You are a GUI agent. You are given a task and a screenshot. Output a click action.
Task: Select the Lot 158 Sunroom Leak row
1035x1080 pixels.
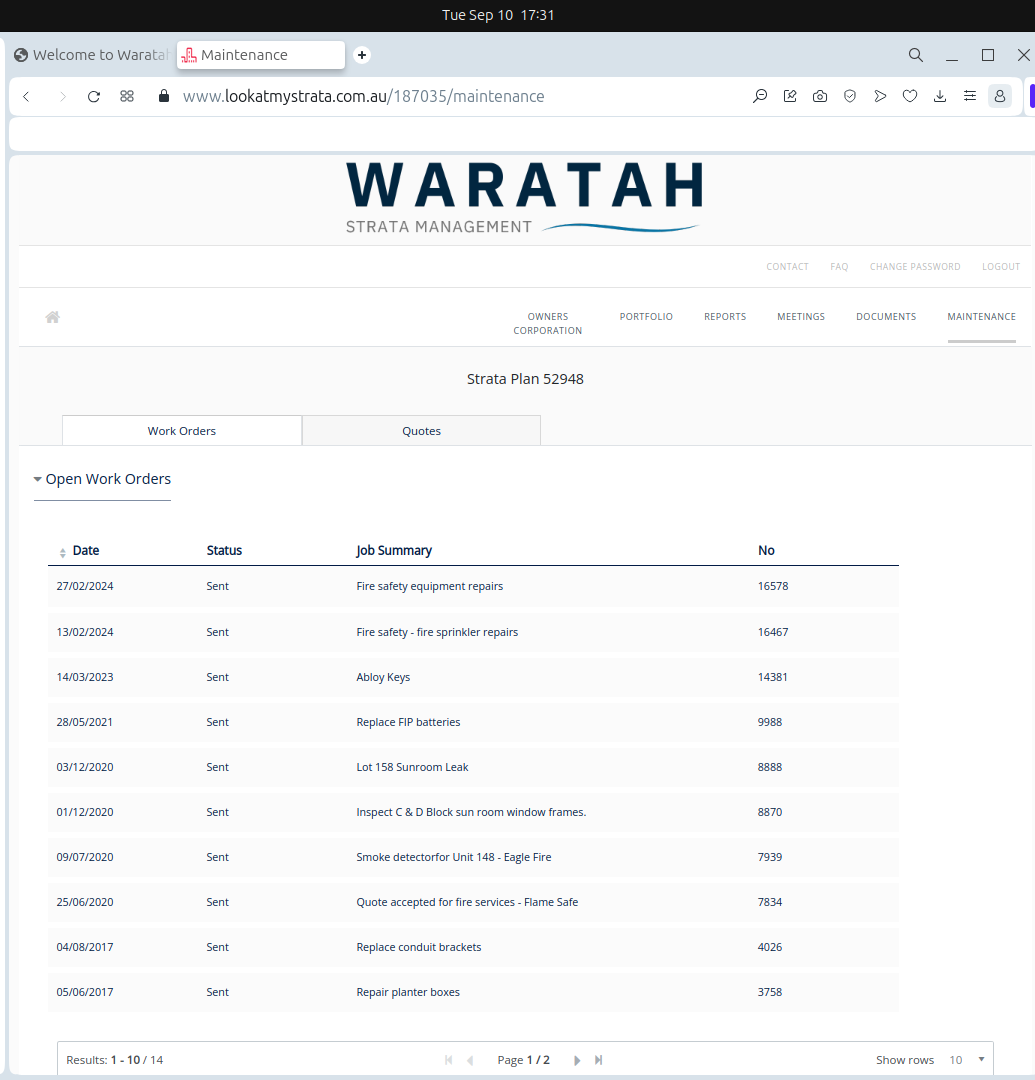click(473, 767)
